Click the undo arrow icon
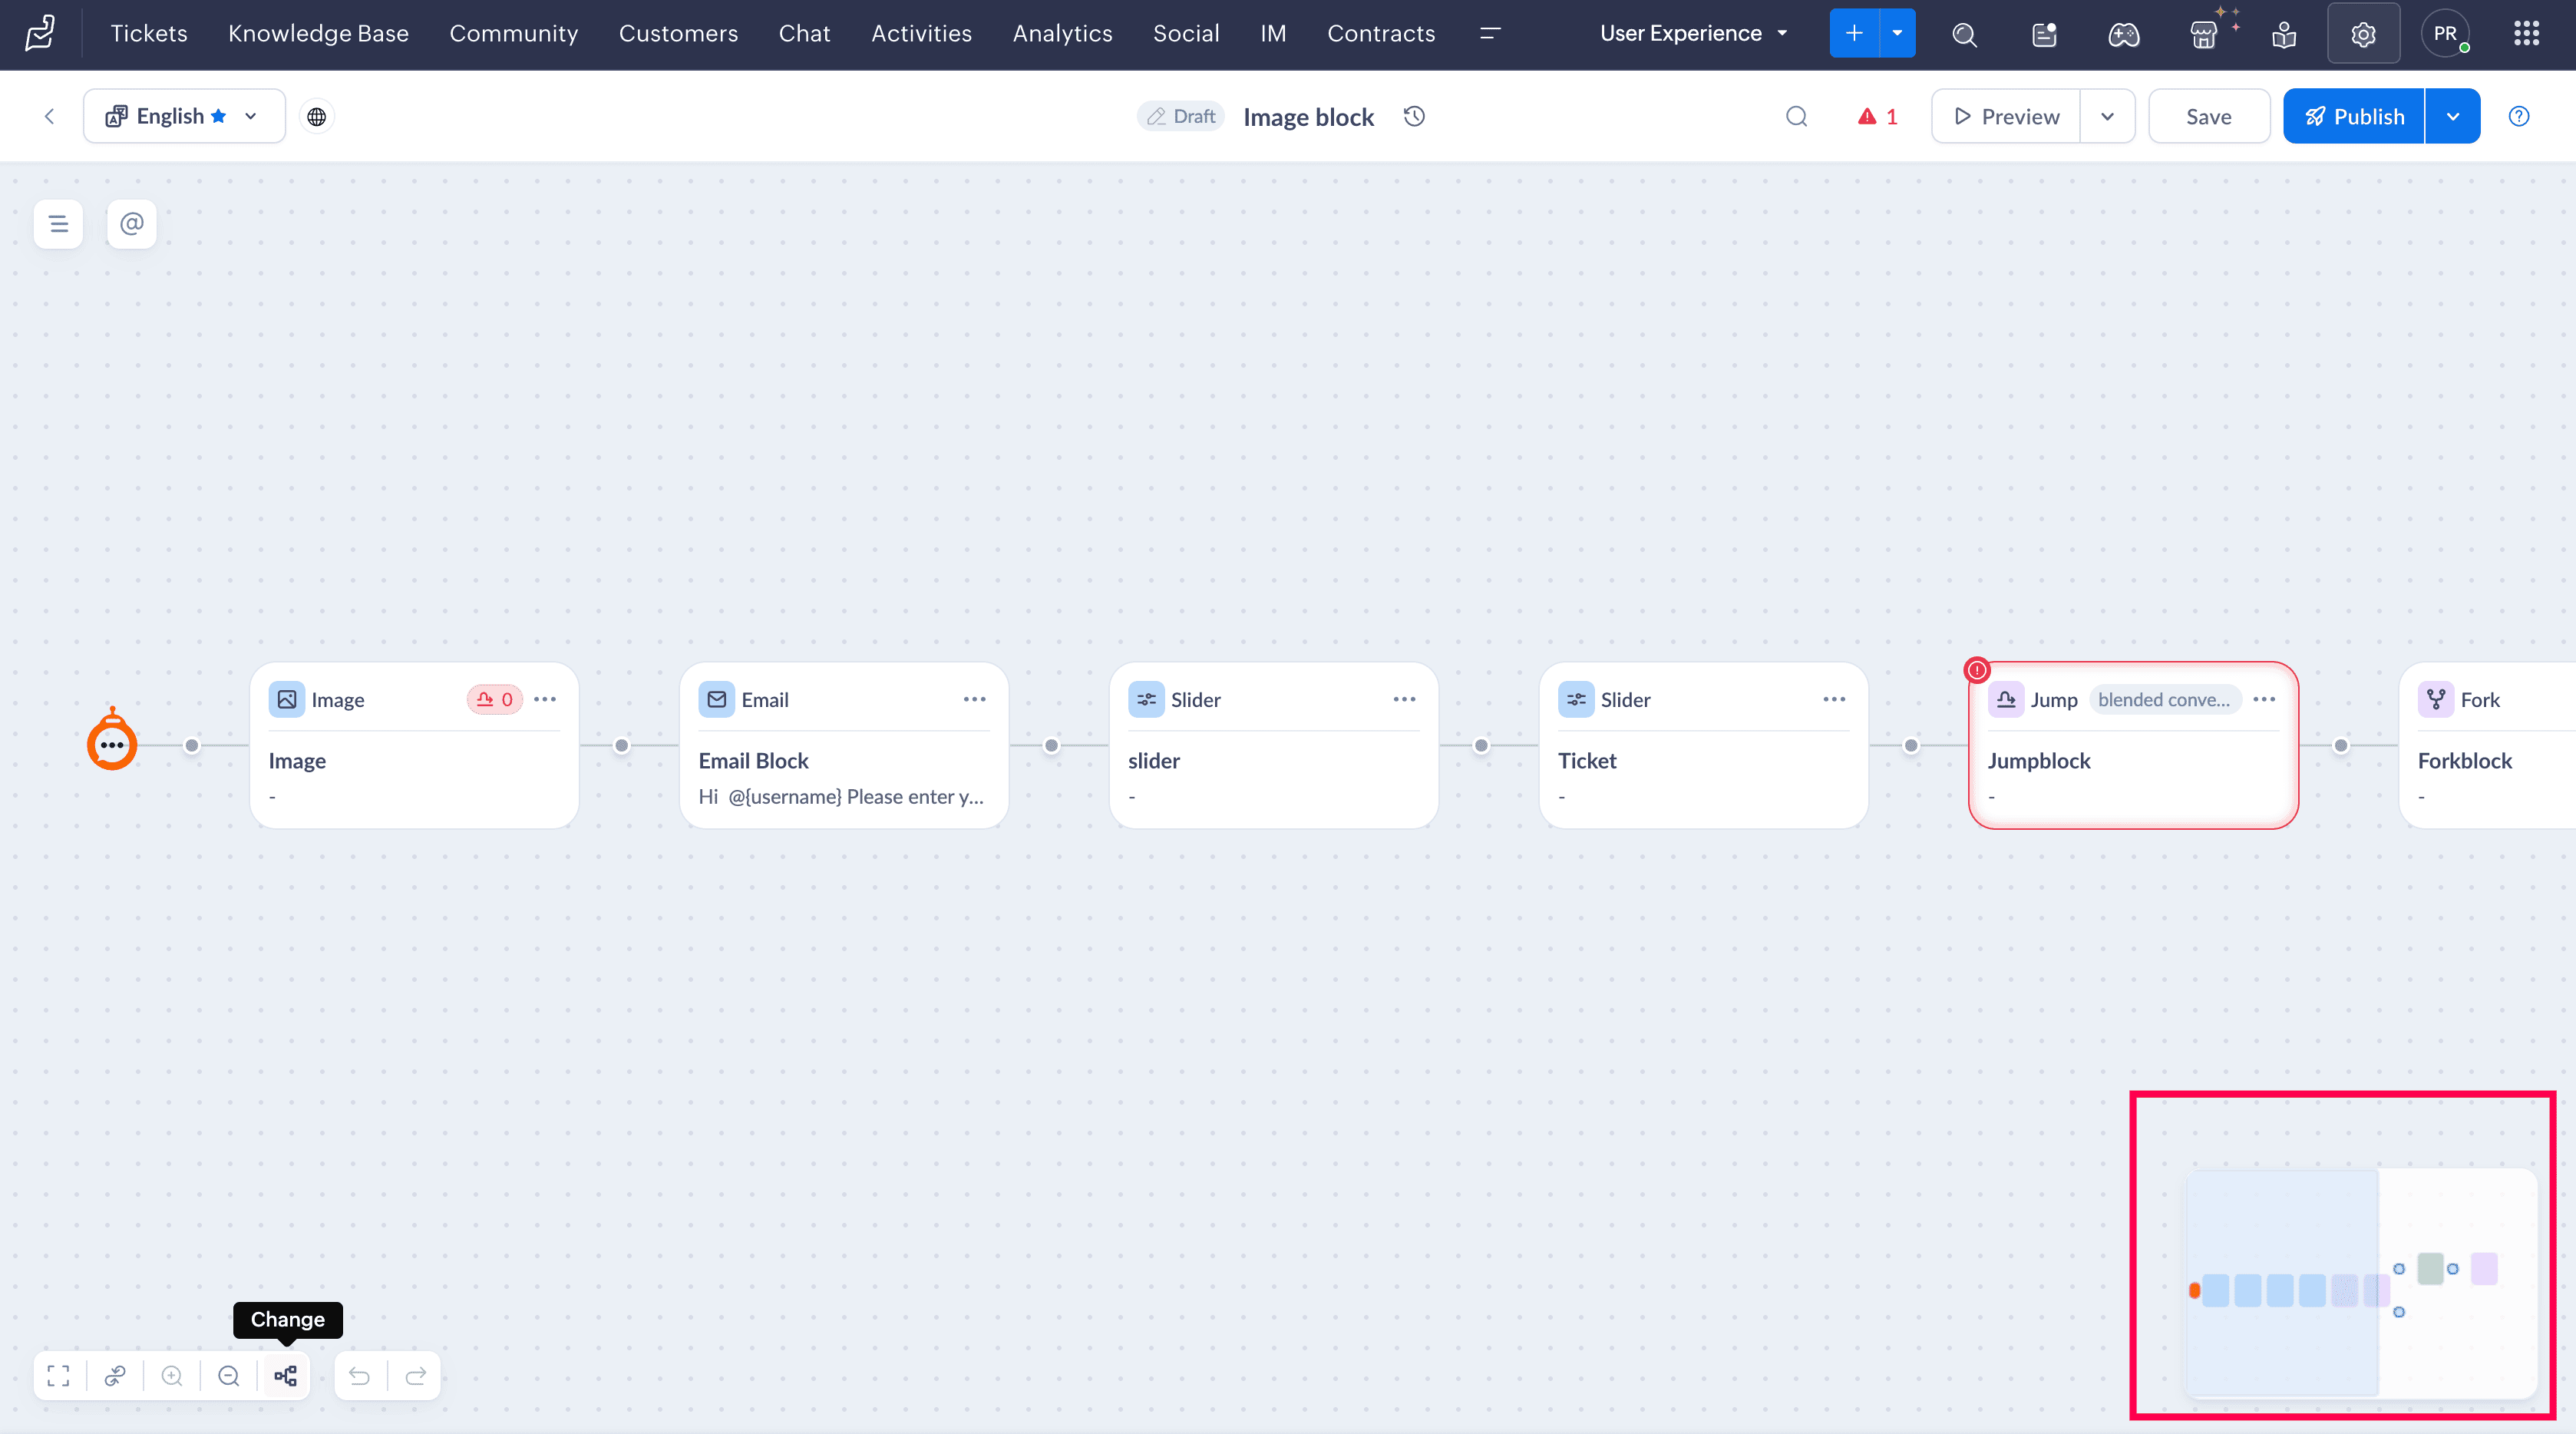Screen dimensions: 2576x1434 pyautogui.click(x=360, y=1376)
